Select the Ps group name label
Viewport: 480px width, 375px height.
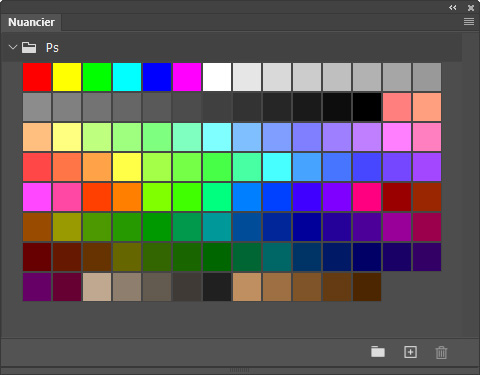pyautogui.click(x=52, y=48)
